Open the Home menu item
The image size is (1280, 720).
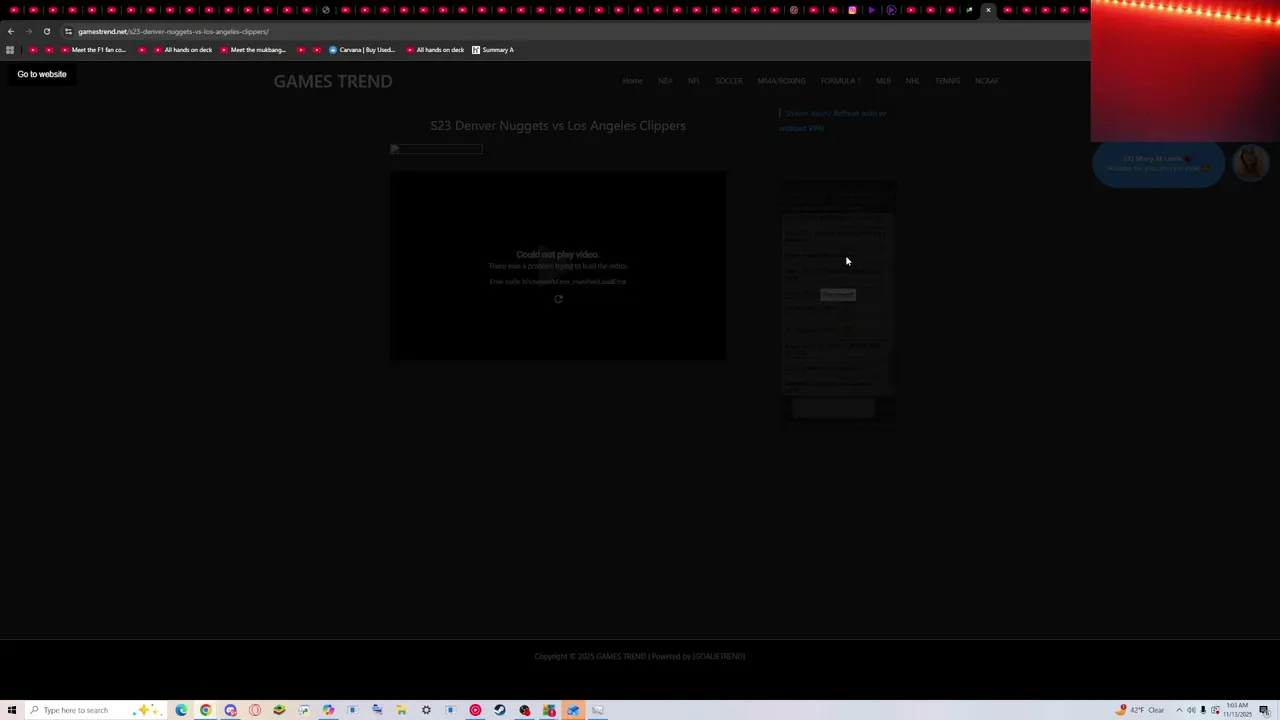632,81
